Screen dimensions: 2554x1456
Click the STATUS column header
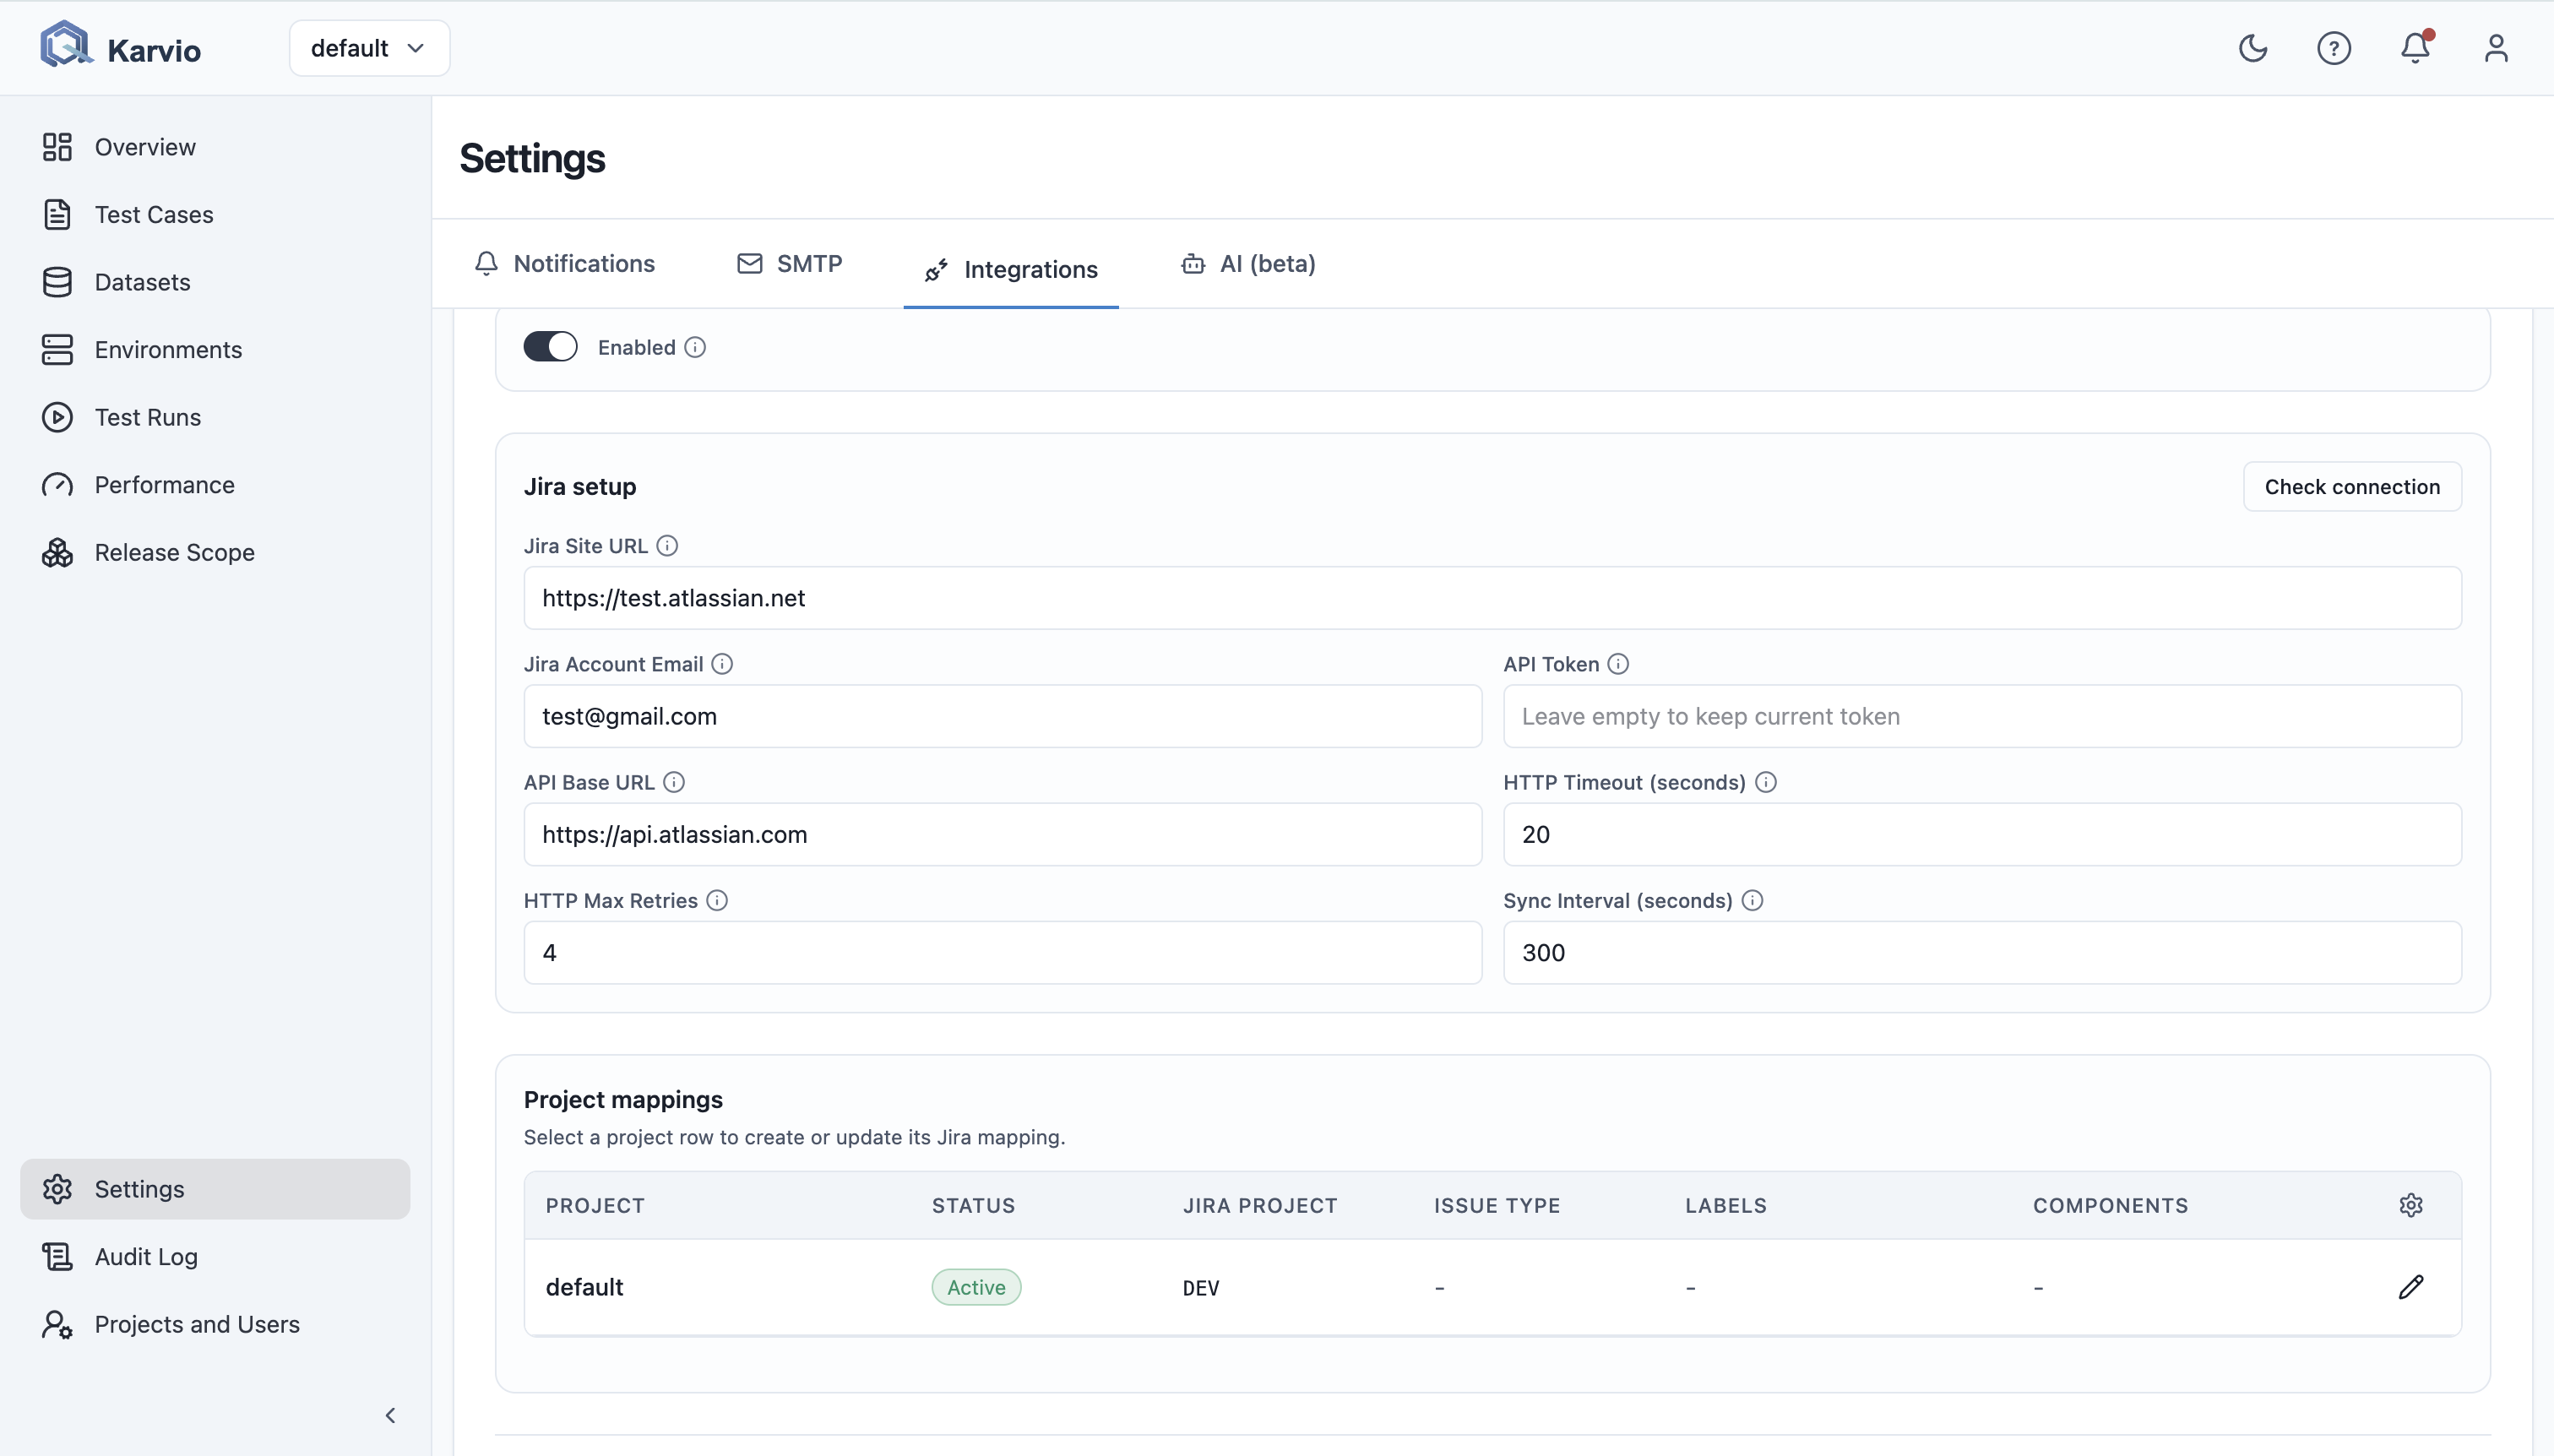(x=973, y=1205)
